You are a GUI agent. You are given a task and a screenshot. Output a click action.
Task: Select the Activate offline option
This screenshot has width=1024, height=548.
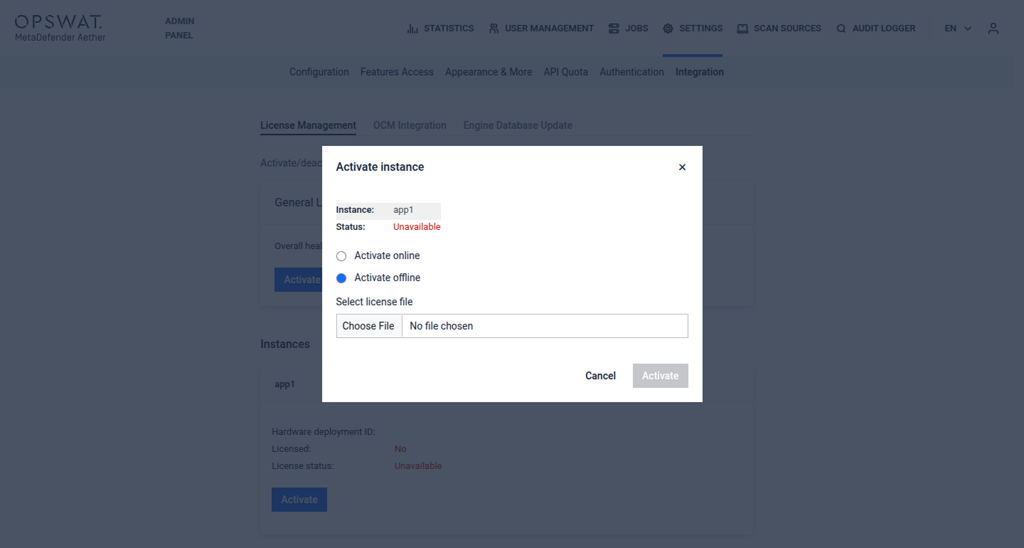point(341,278)
